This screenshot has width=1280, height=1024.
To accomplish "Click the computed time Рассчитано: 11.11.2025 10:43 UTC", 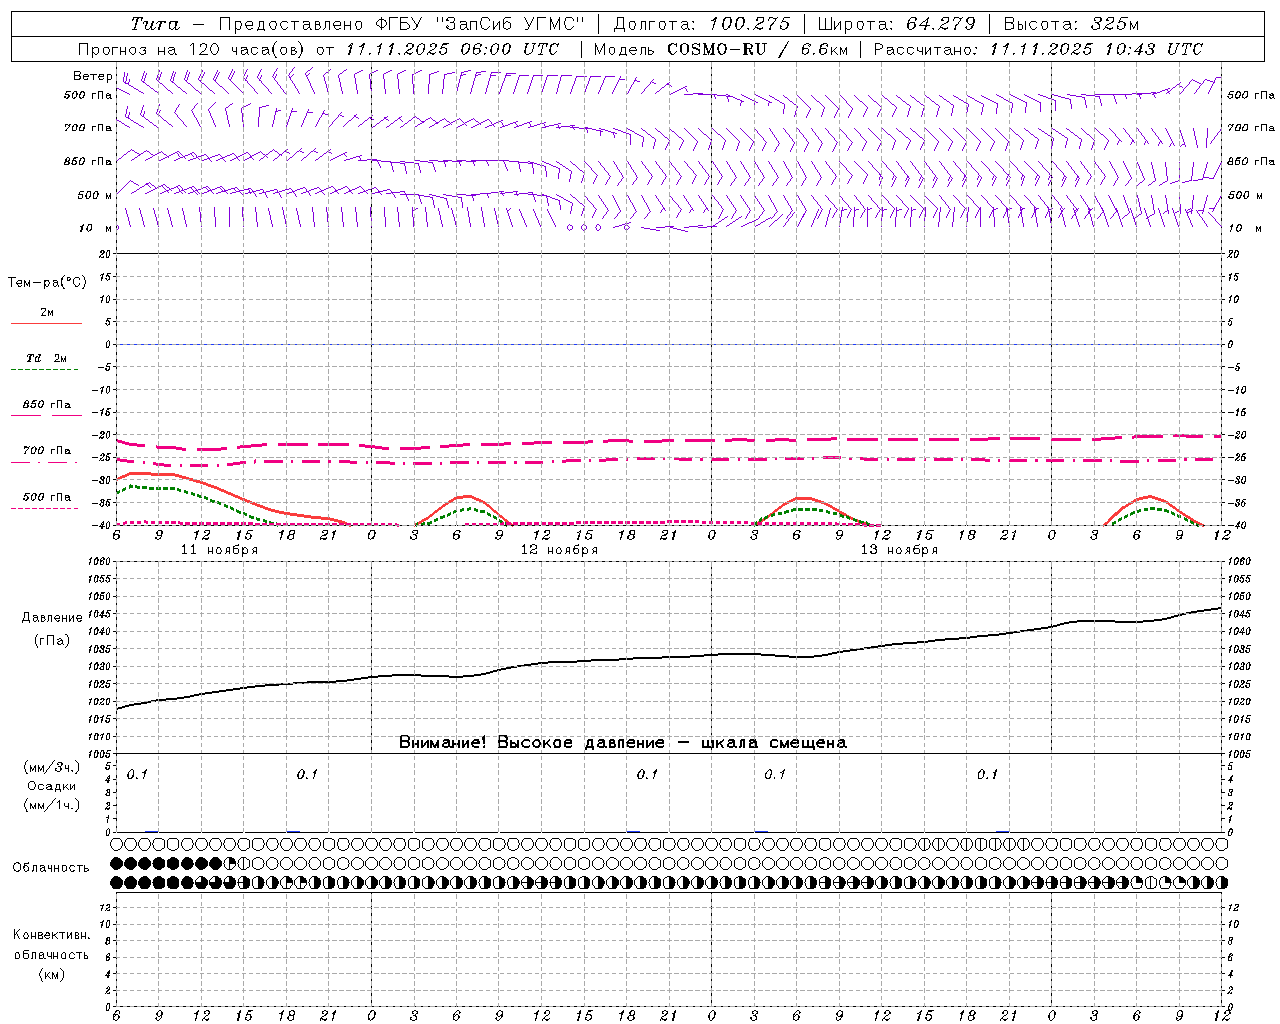I will (x=1038, y=49).
